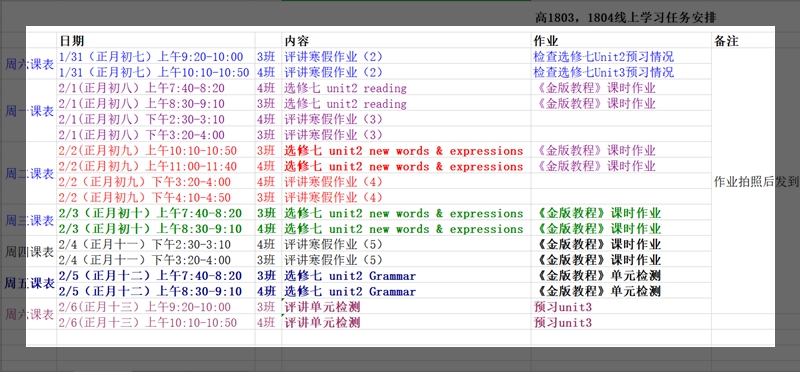Select the 周五课表 label cell
The height and width of the screenshot is (372, 800).
pyautogui.click(x=30, y=283)
